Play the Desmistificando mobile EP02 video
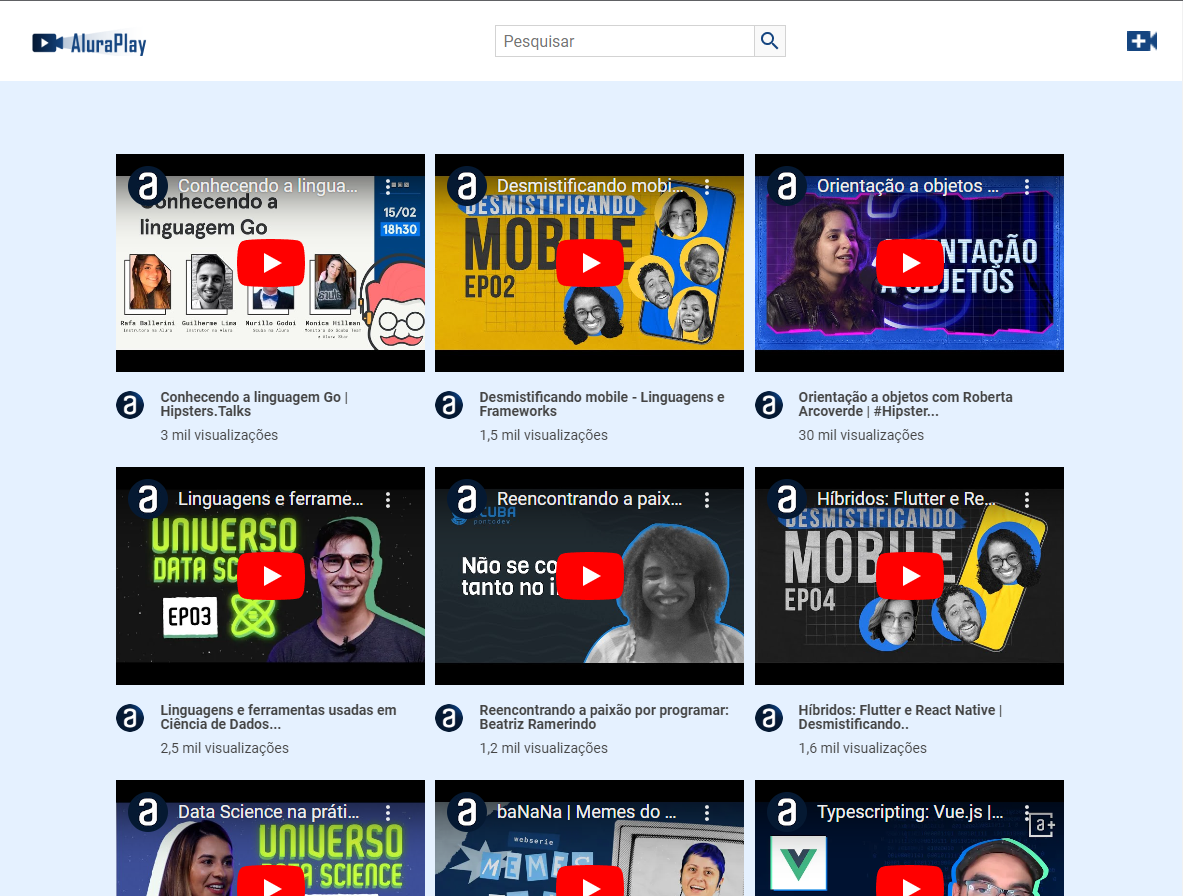This screenshot has width=1183, height=896. pyautogui.click(x=590, y=262)
